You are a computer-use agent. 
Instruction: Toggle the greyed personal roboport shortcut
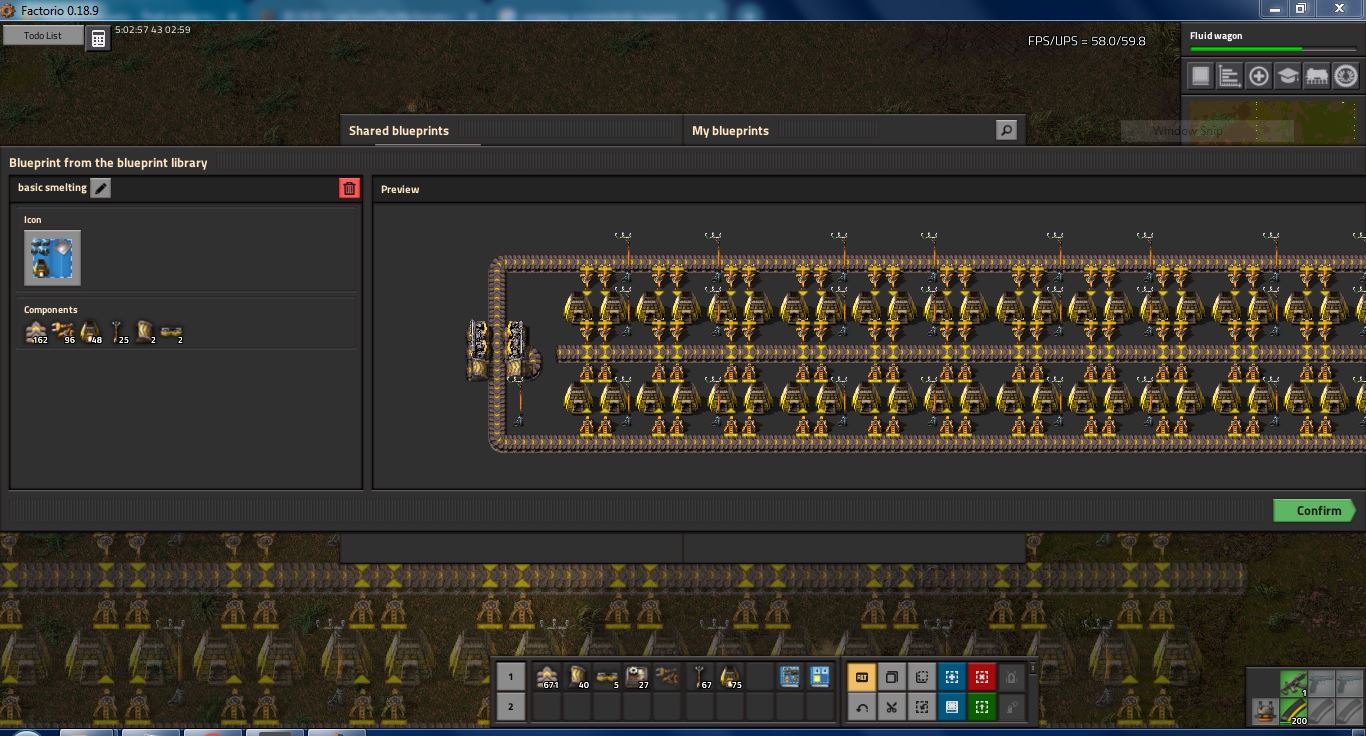pos(1012,677)
